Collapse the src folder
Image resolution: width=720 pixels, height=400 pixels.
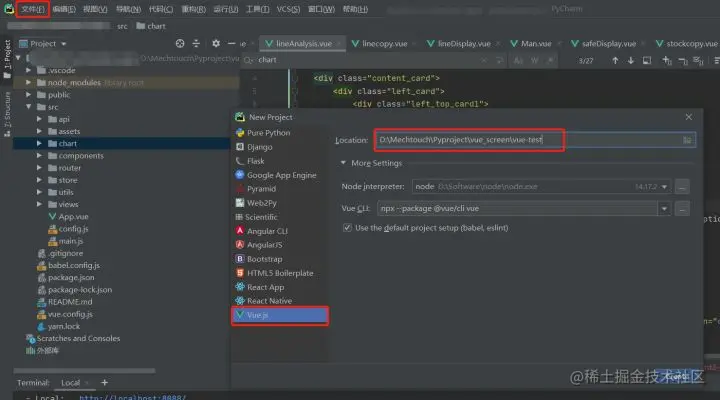click(28, 107)
